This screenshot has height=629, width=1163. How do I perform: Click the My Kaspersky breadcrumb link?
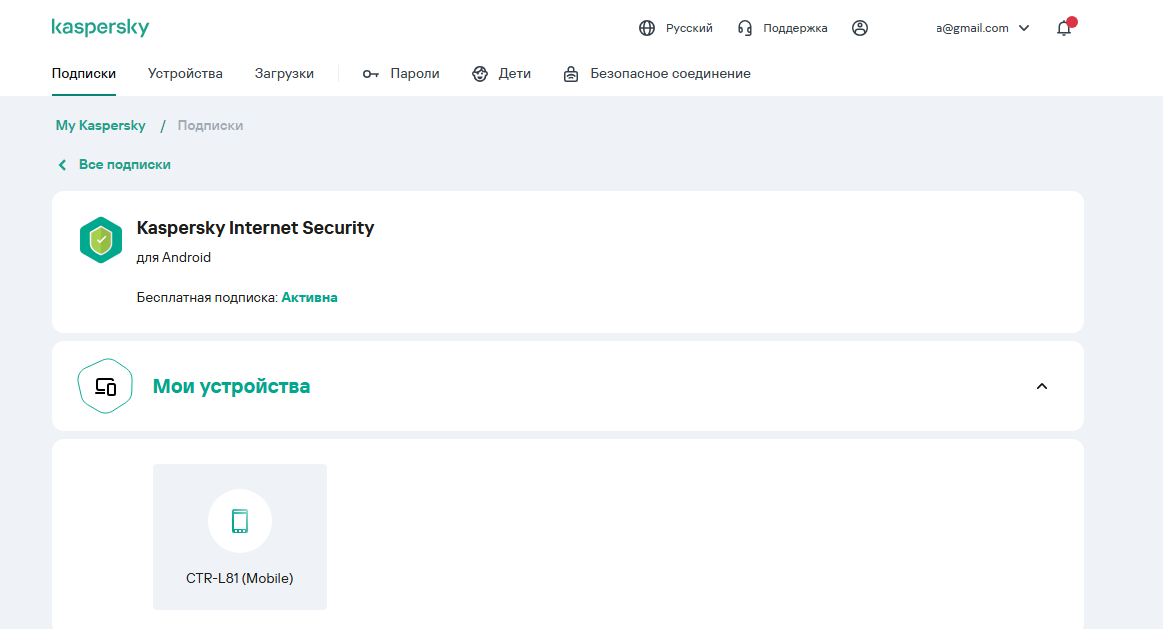100,125
